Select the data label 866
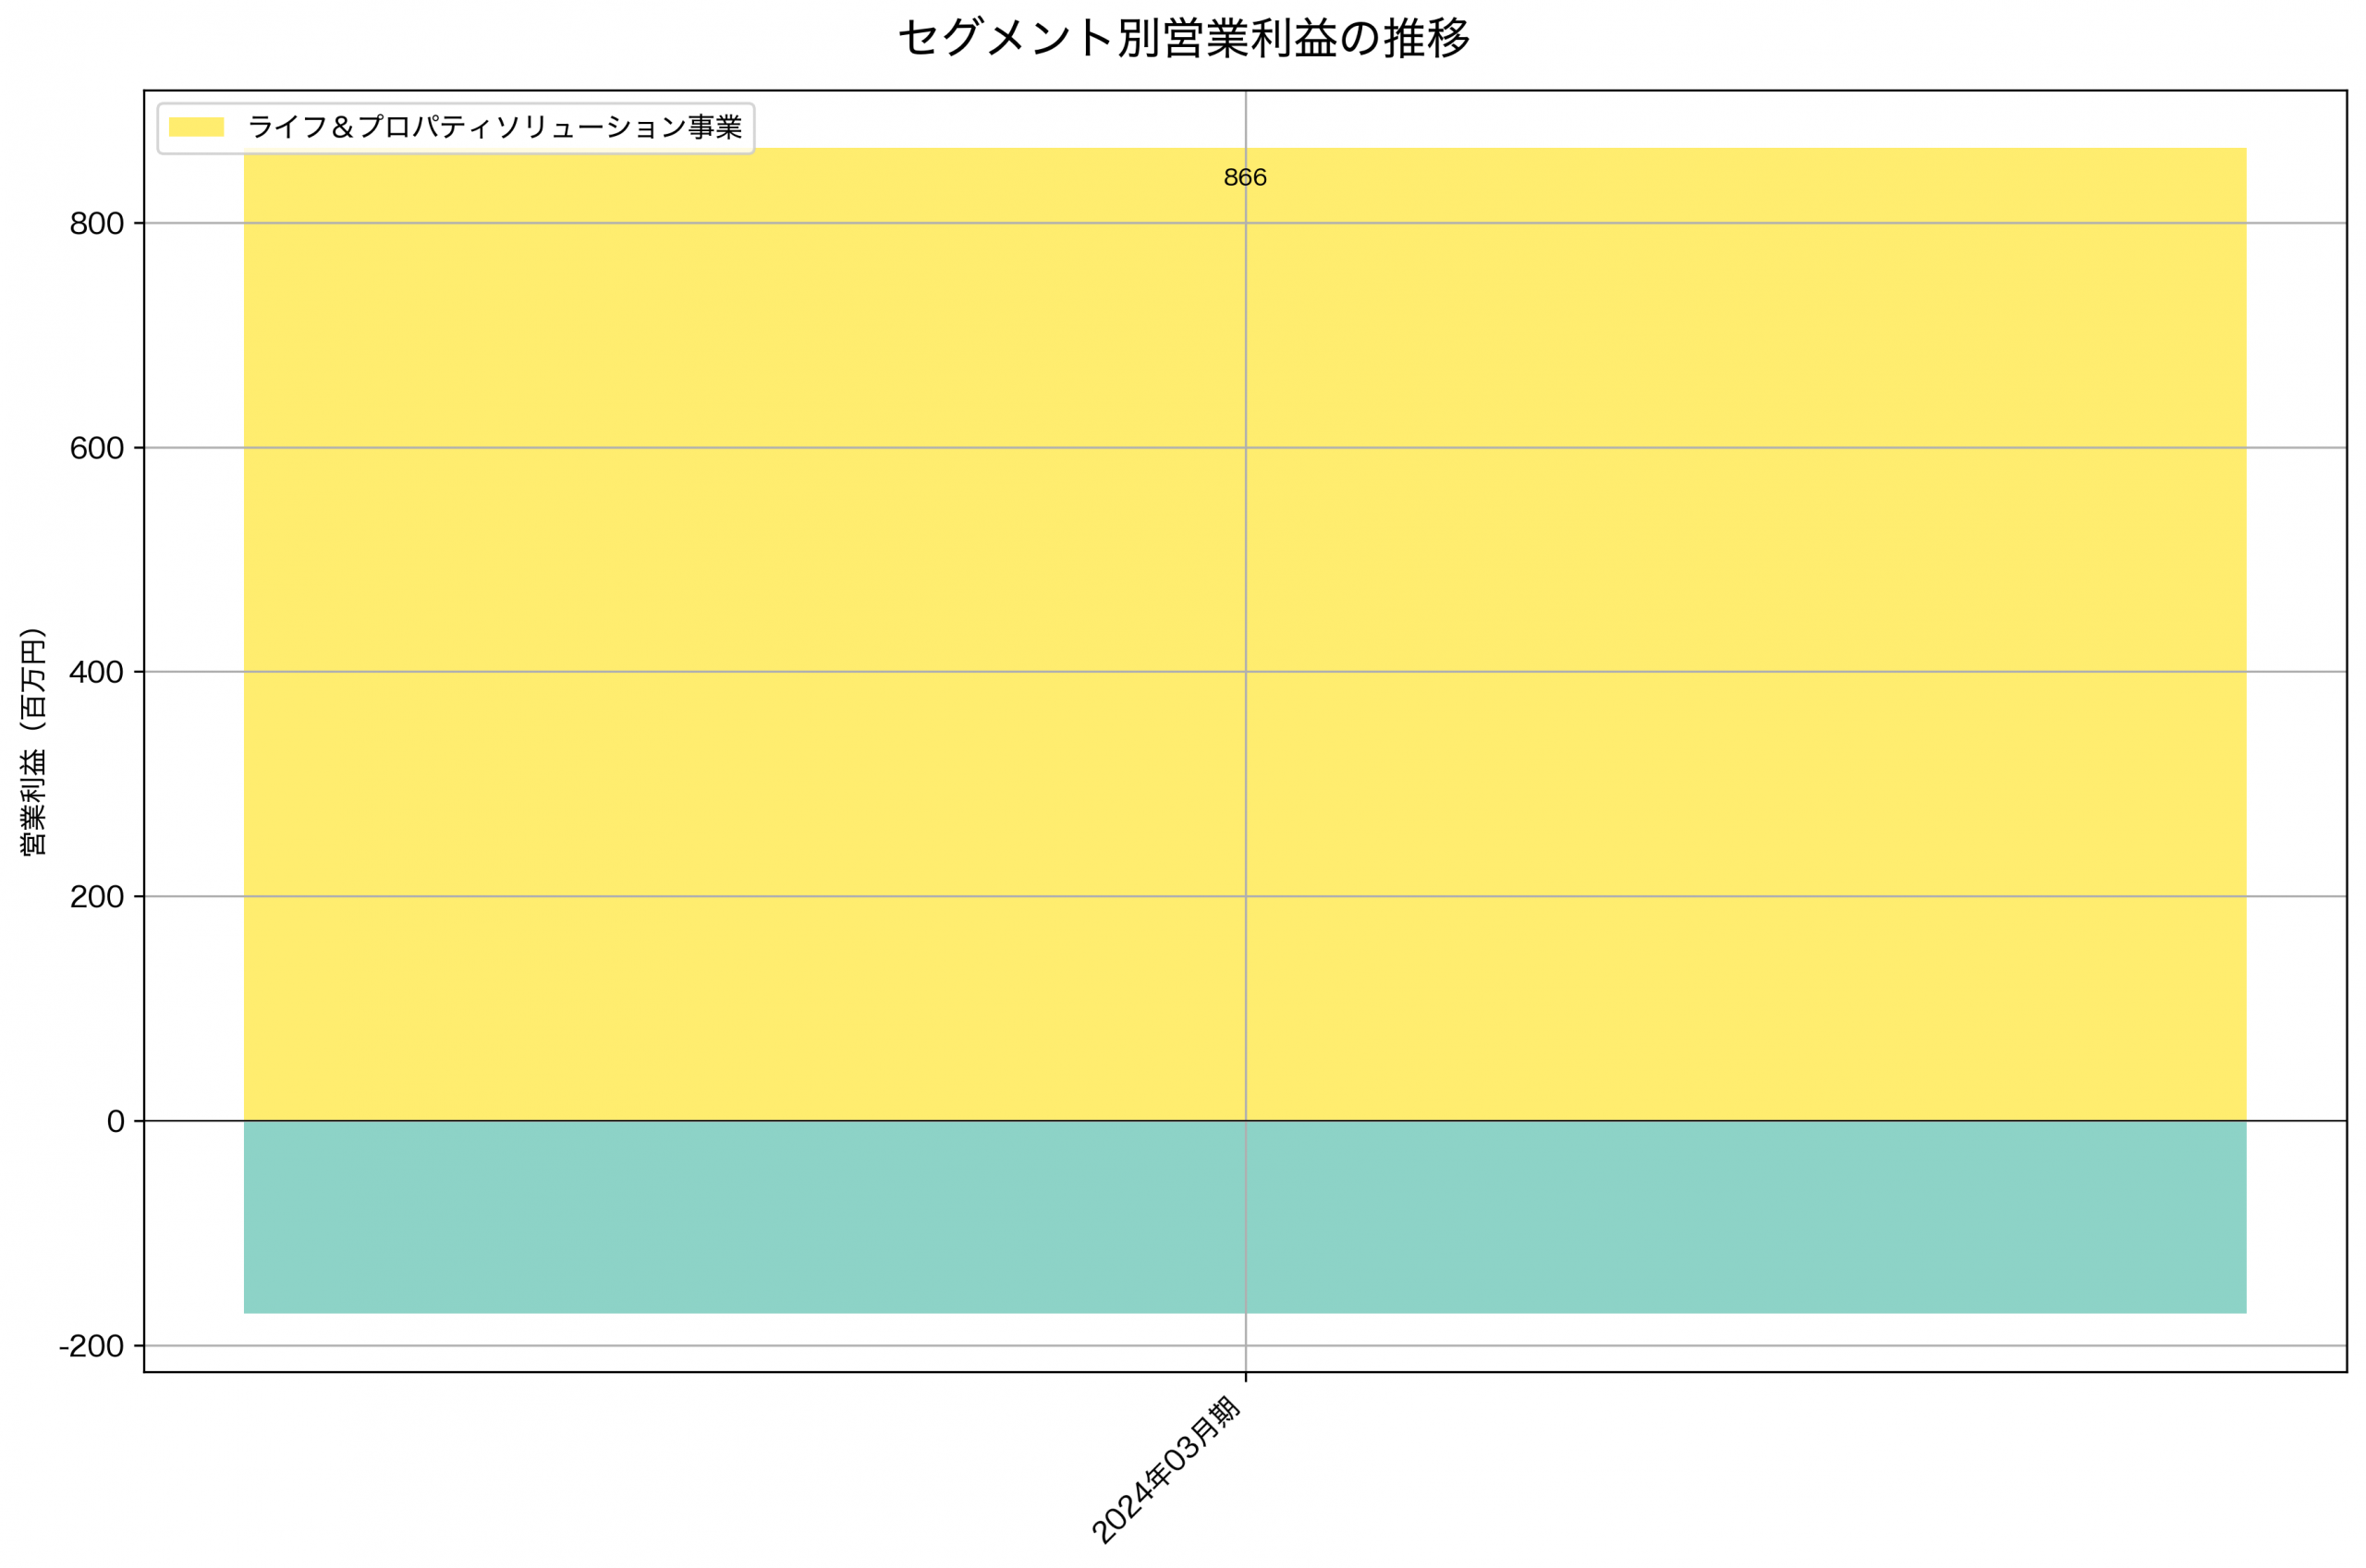The image size is (2366, 1568). (1243, 179)
